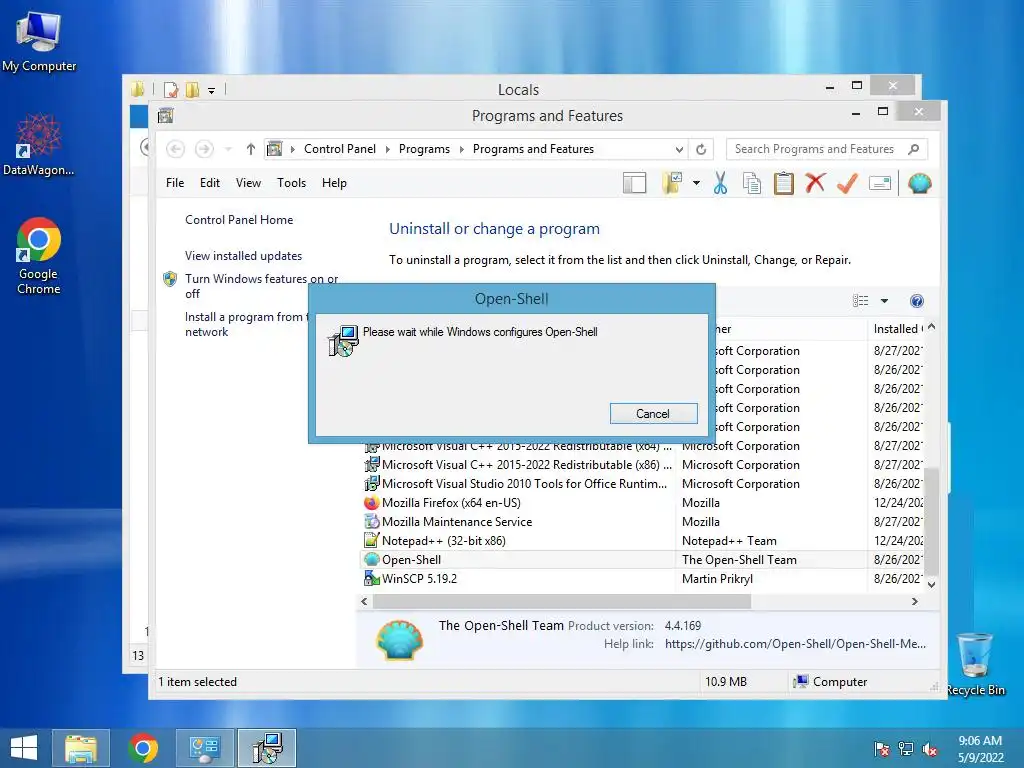Click the Move To folder toolbar icon
The width and height of the screenshot is (1024, 768).
(x=671, y=184)
